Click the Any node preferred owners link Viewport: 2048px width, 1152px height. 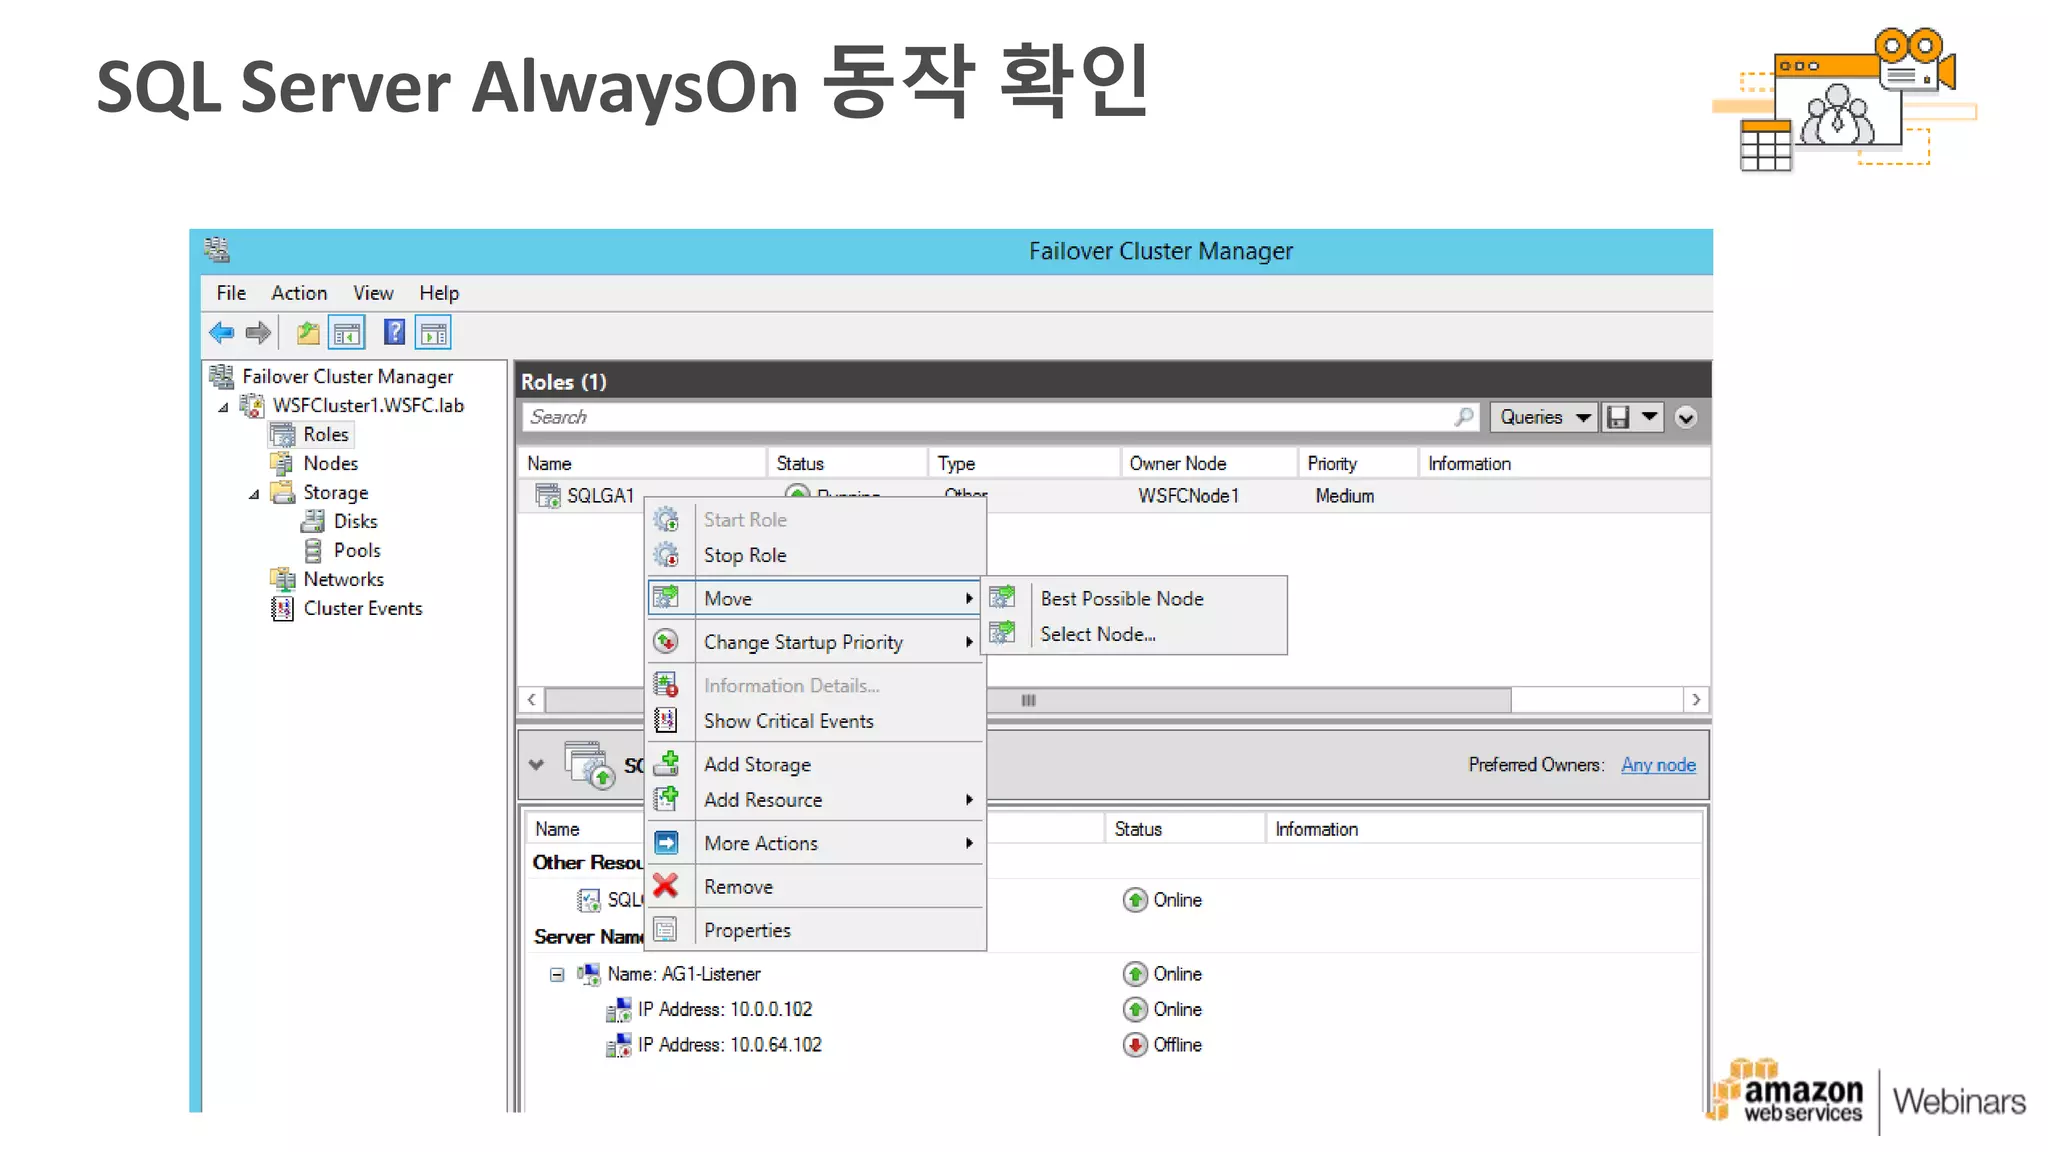pyautogui.click(x=1658, y=765)
